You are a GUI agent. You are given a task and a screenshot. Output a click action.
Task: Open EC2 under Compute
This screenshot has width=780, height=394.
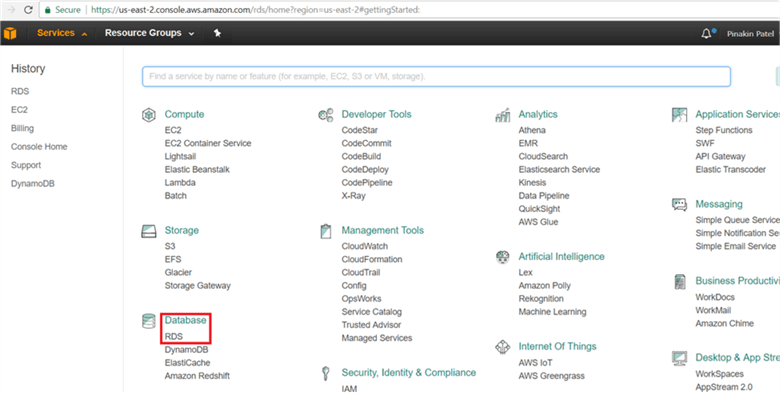click(x=173, y=130)
